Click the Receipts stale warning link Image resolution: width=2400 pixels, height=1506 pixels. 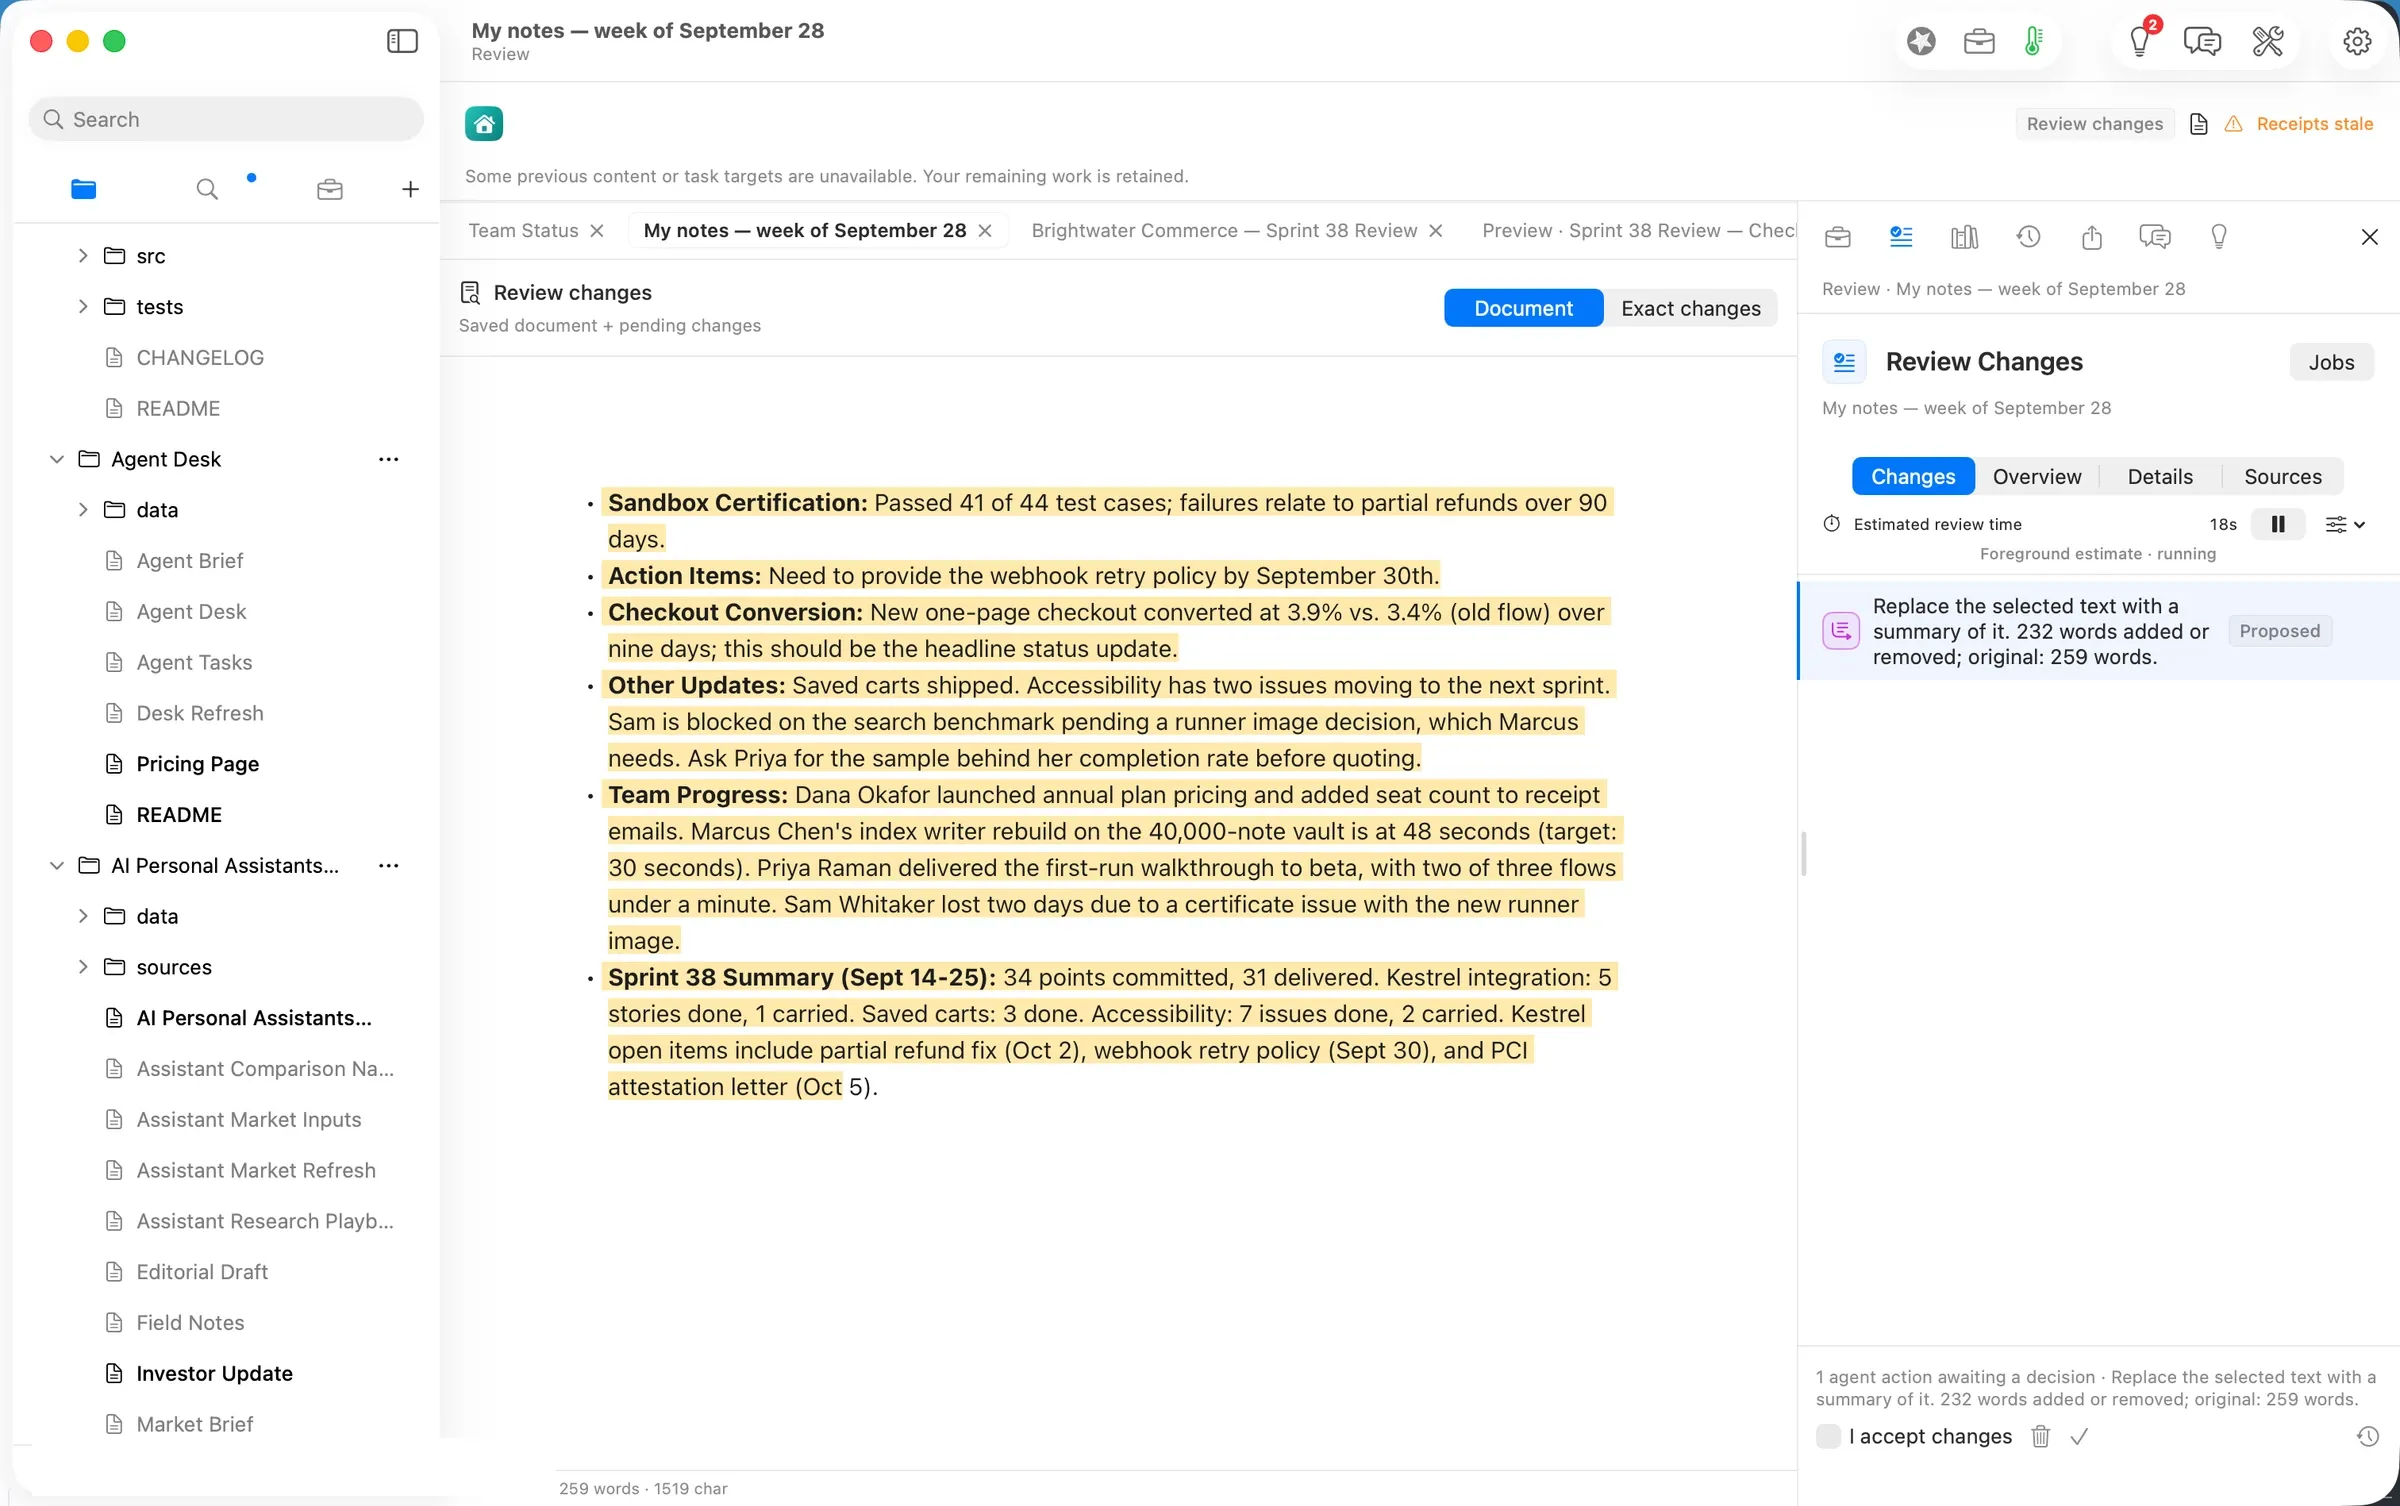pyautogui.click(x=2314, y=124)
